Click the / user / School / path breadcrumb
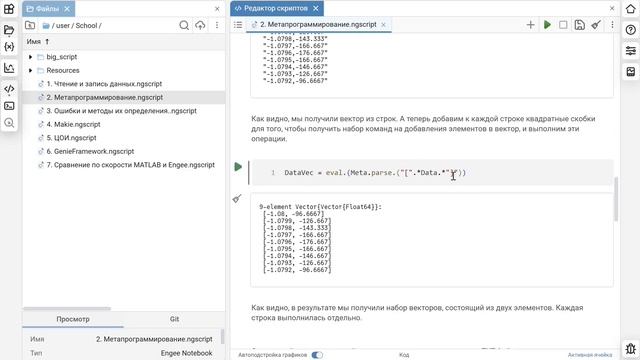The height and width of the screenshot is (360, 640). click(76, 25)
